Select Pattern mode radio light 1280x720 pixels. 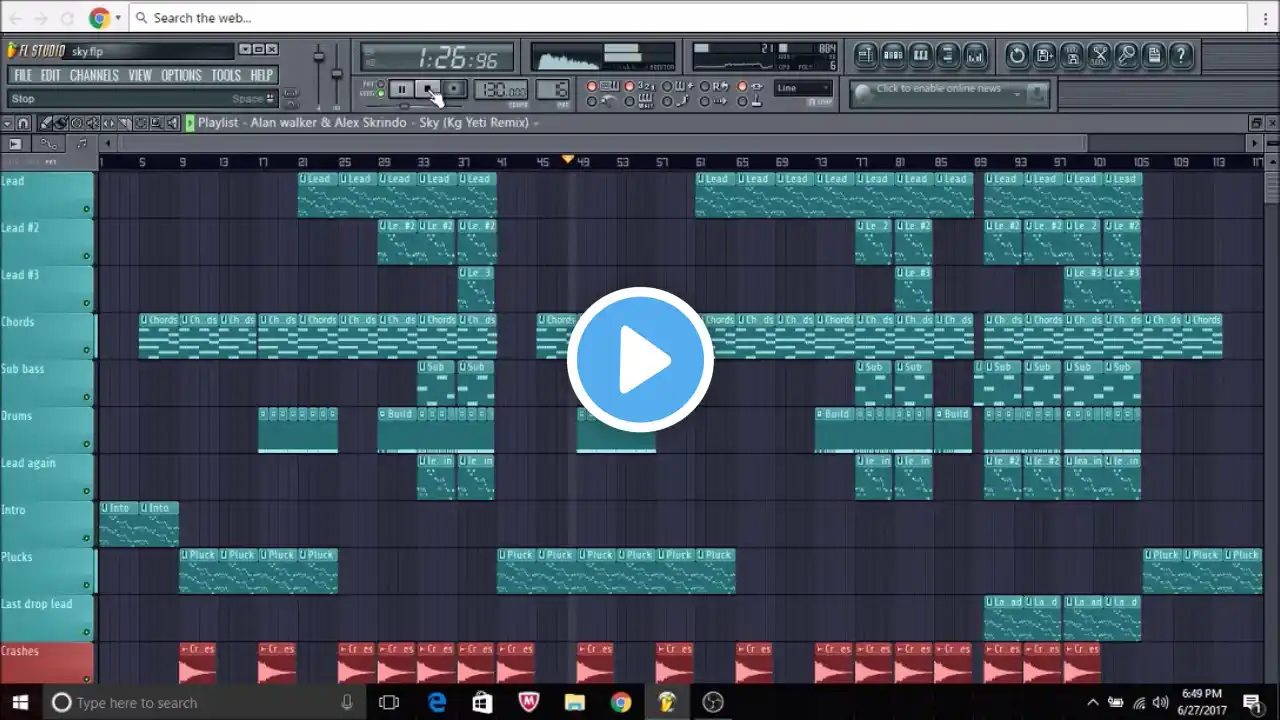pos(381,85)
